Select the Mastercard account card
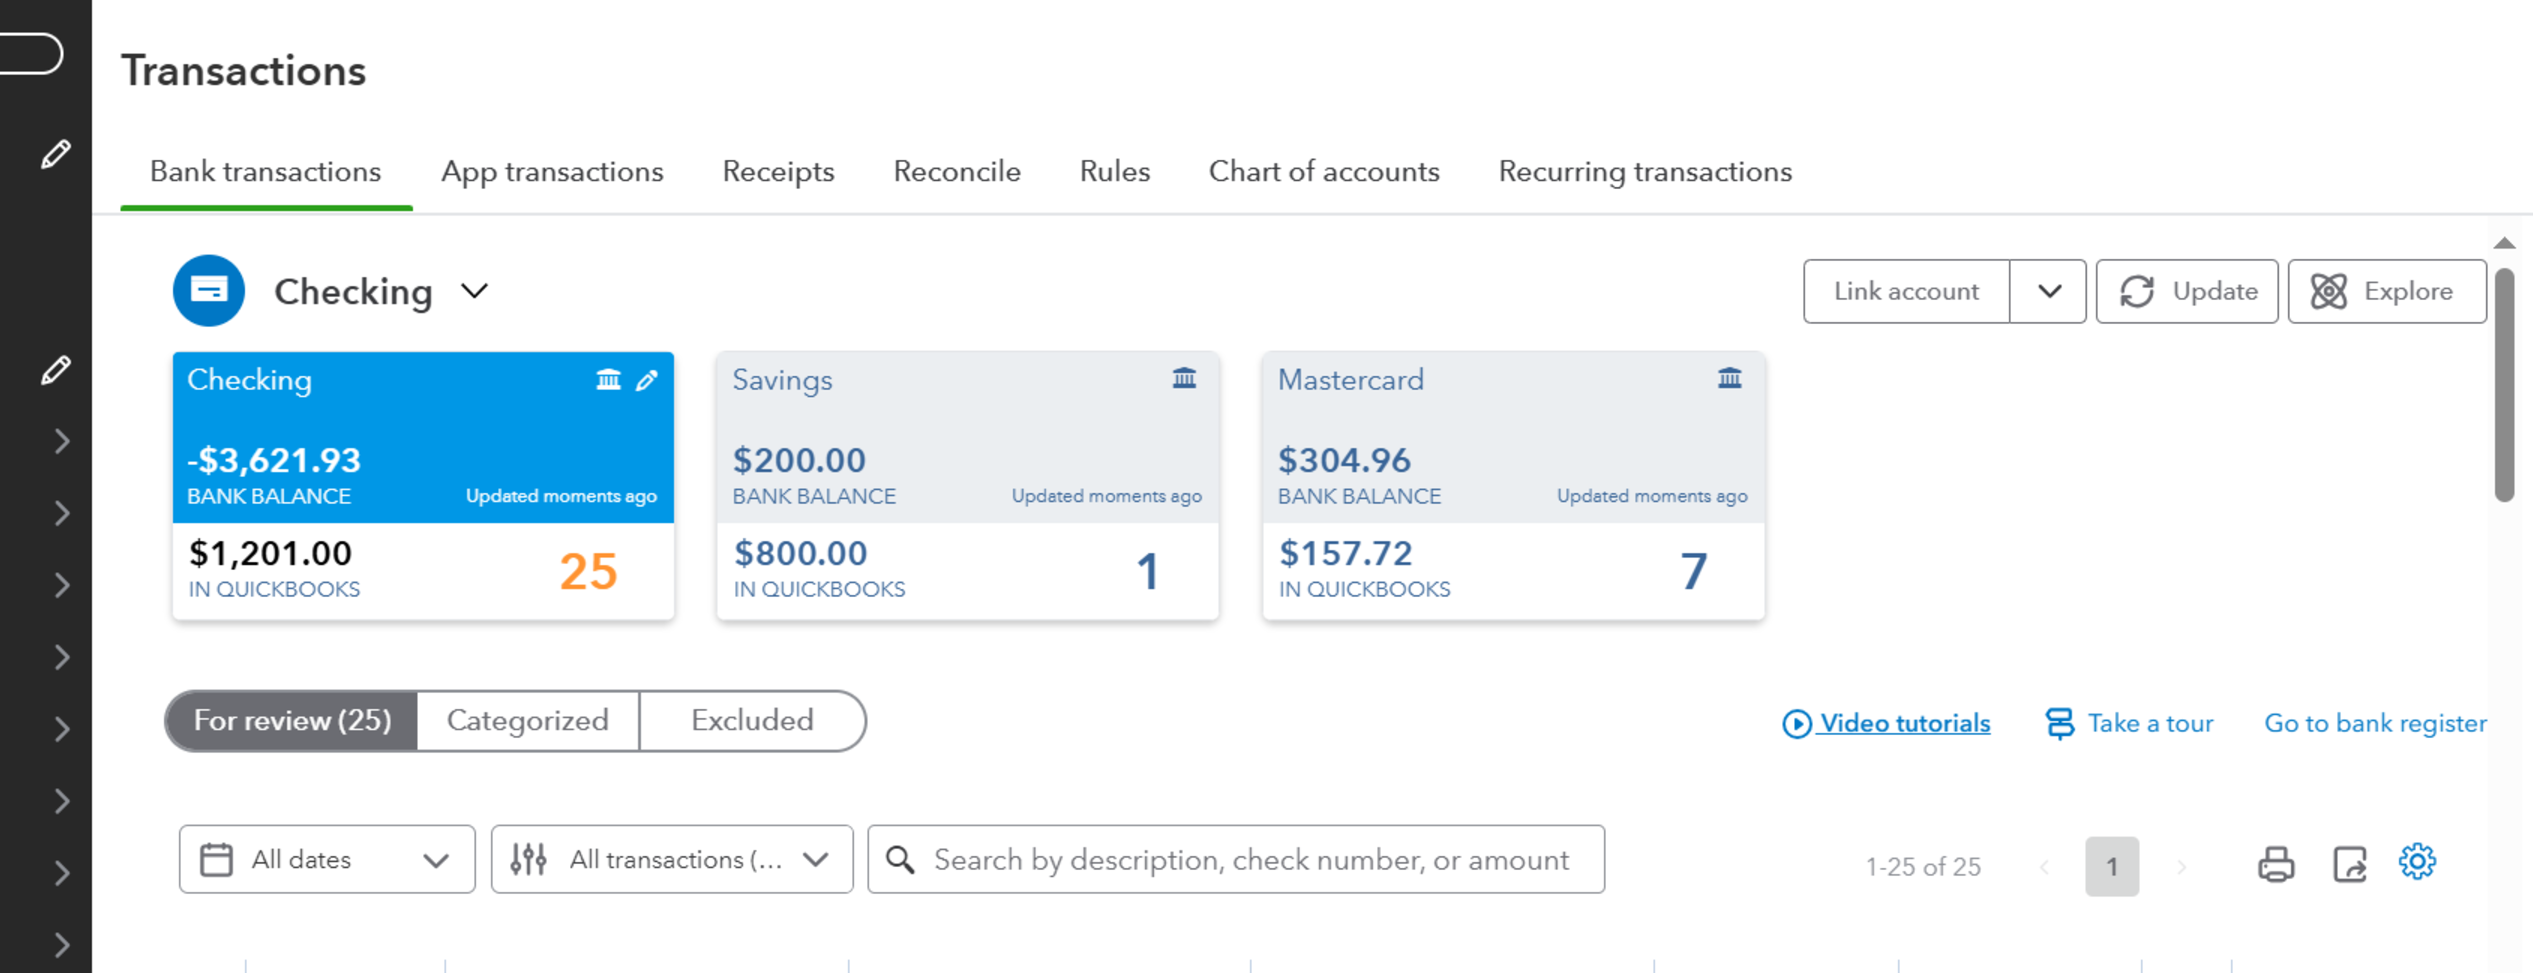The width and height of the screenshot is (2533, 973). (1513, 486)
